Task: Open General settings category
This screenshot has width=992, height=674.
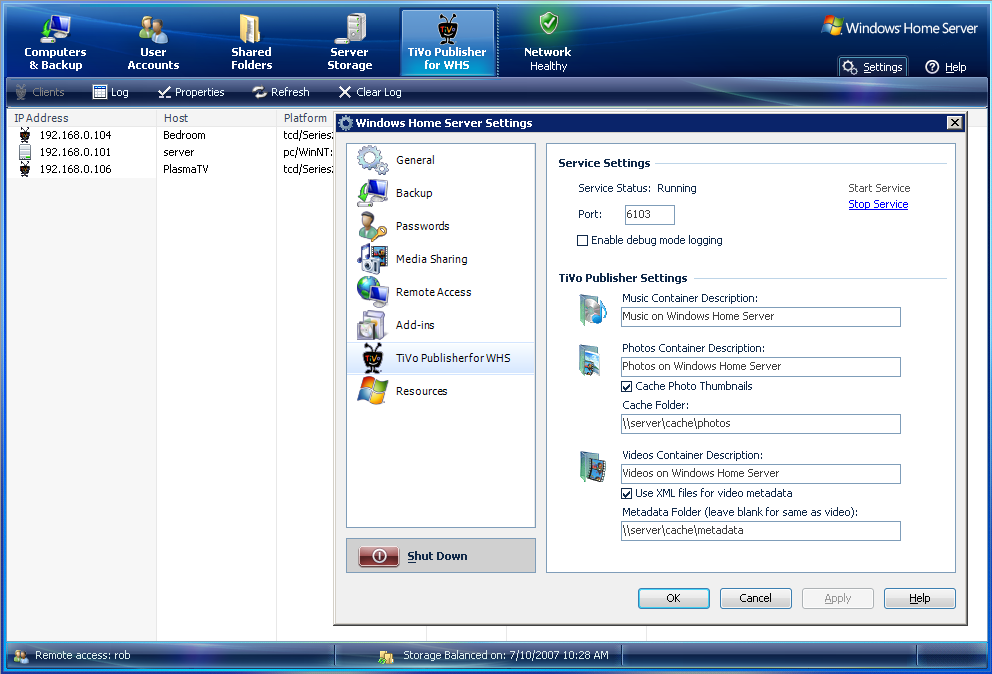Action: tap(441, 160)
